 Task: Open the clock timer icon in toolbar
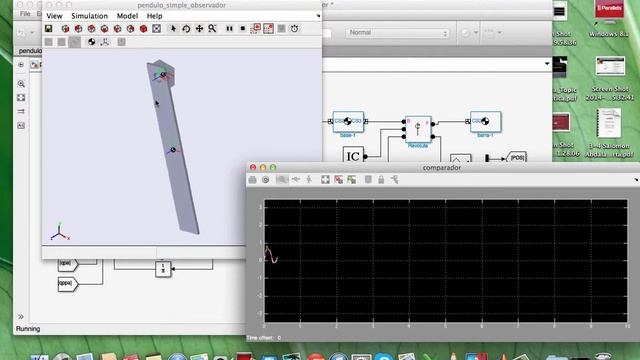[x=295, y=29]
